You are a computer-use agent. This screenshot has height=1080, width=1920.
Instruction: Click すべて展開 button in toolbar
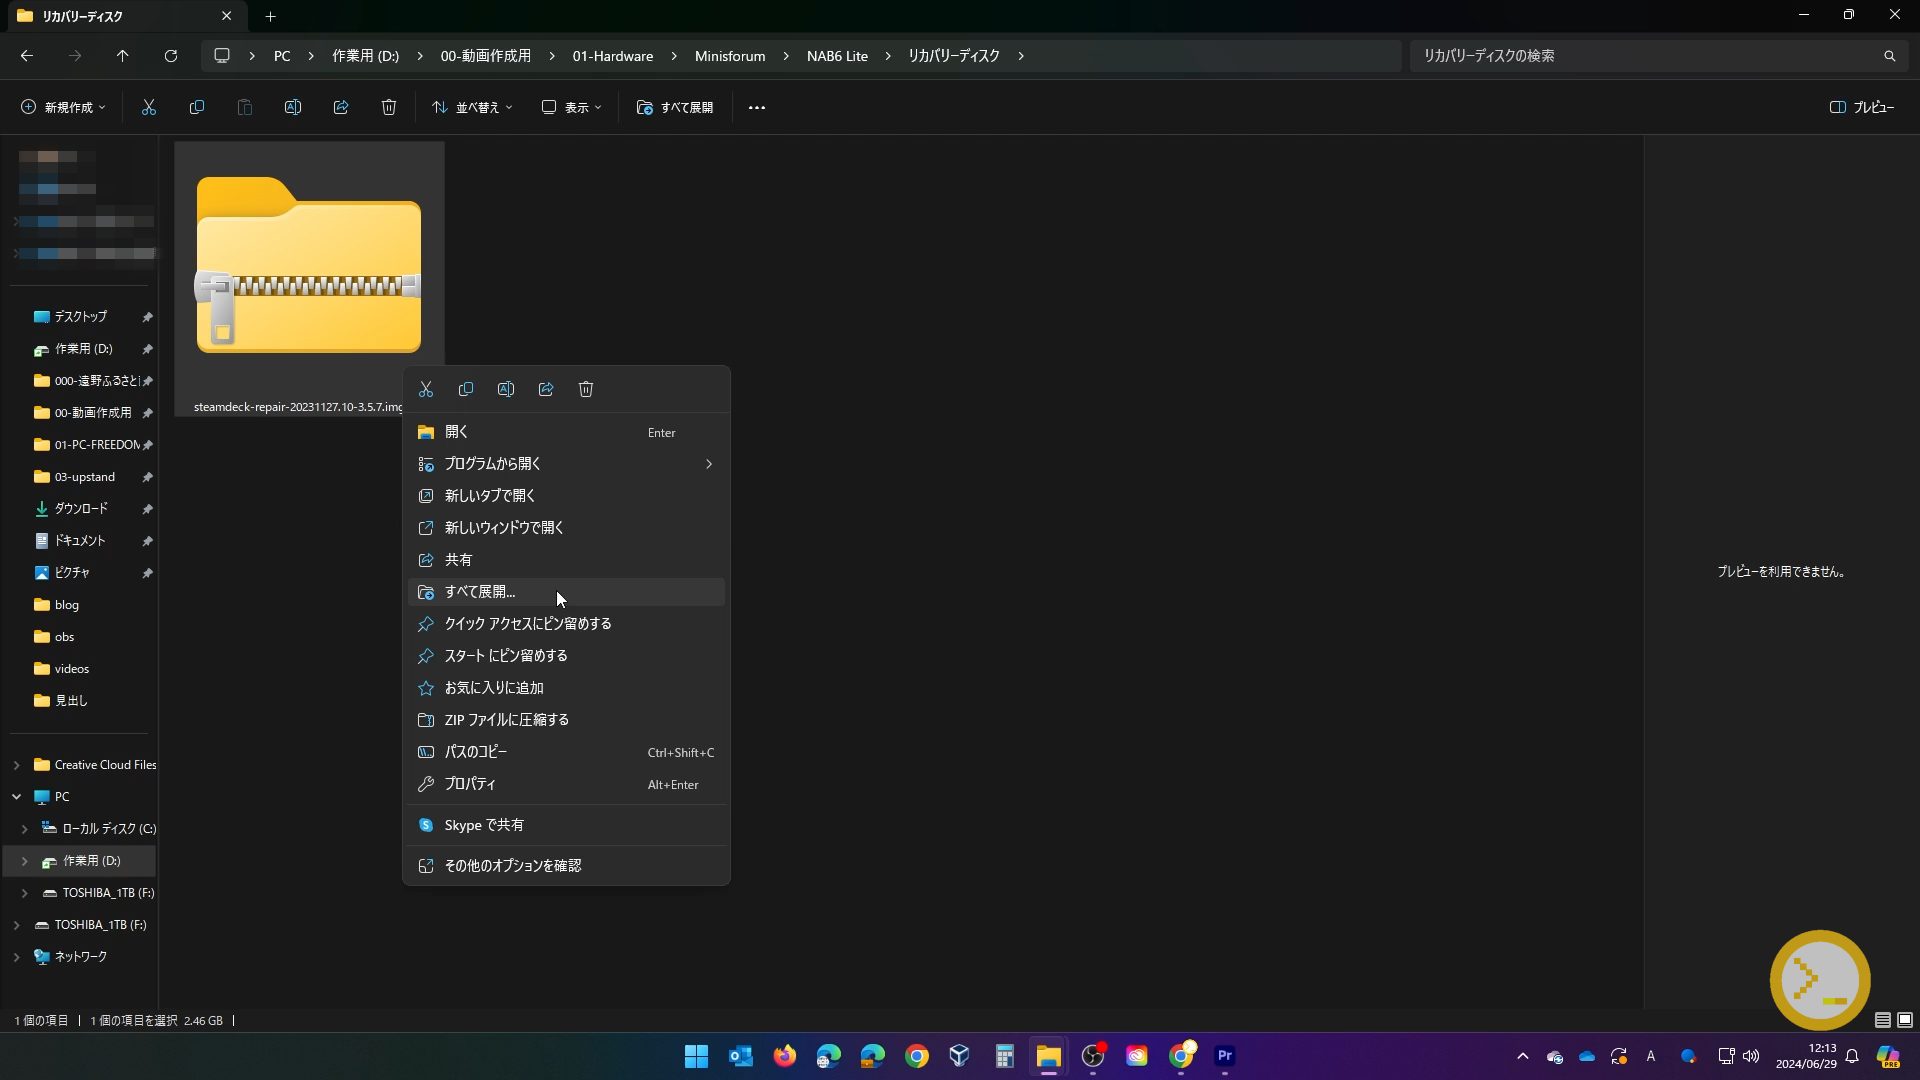(675, 107)
